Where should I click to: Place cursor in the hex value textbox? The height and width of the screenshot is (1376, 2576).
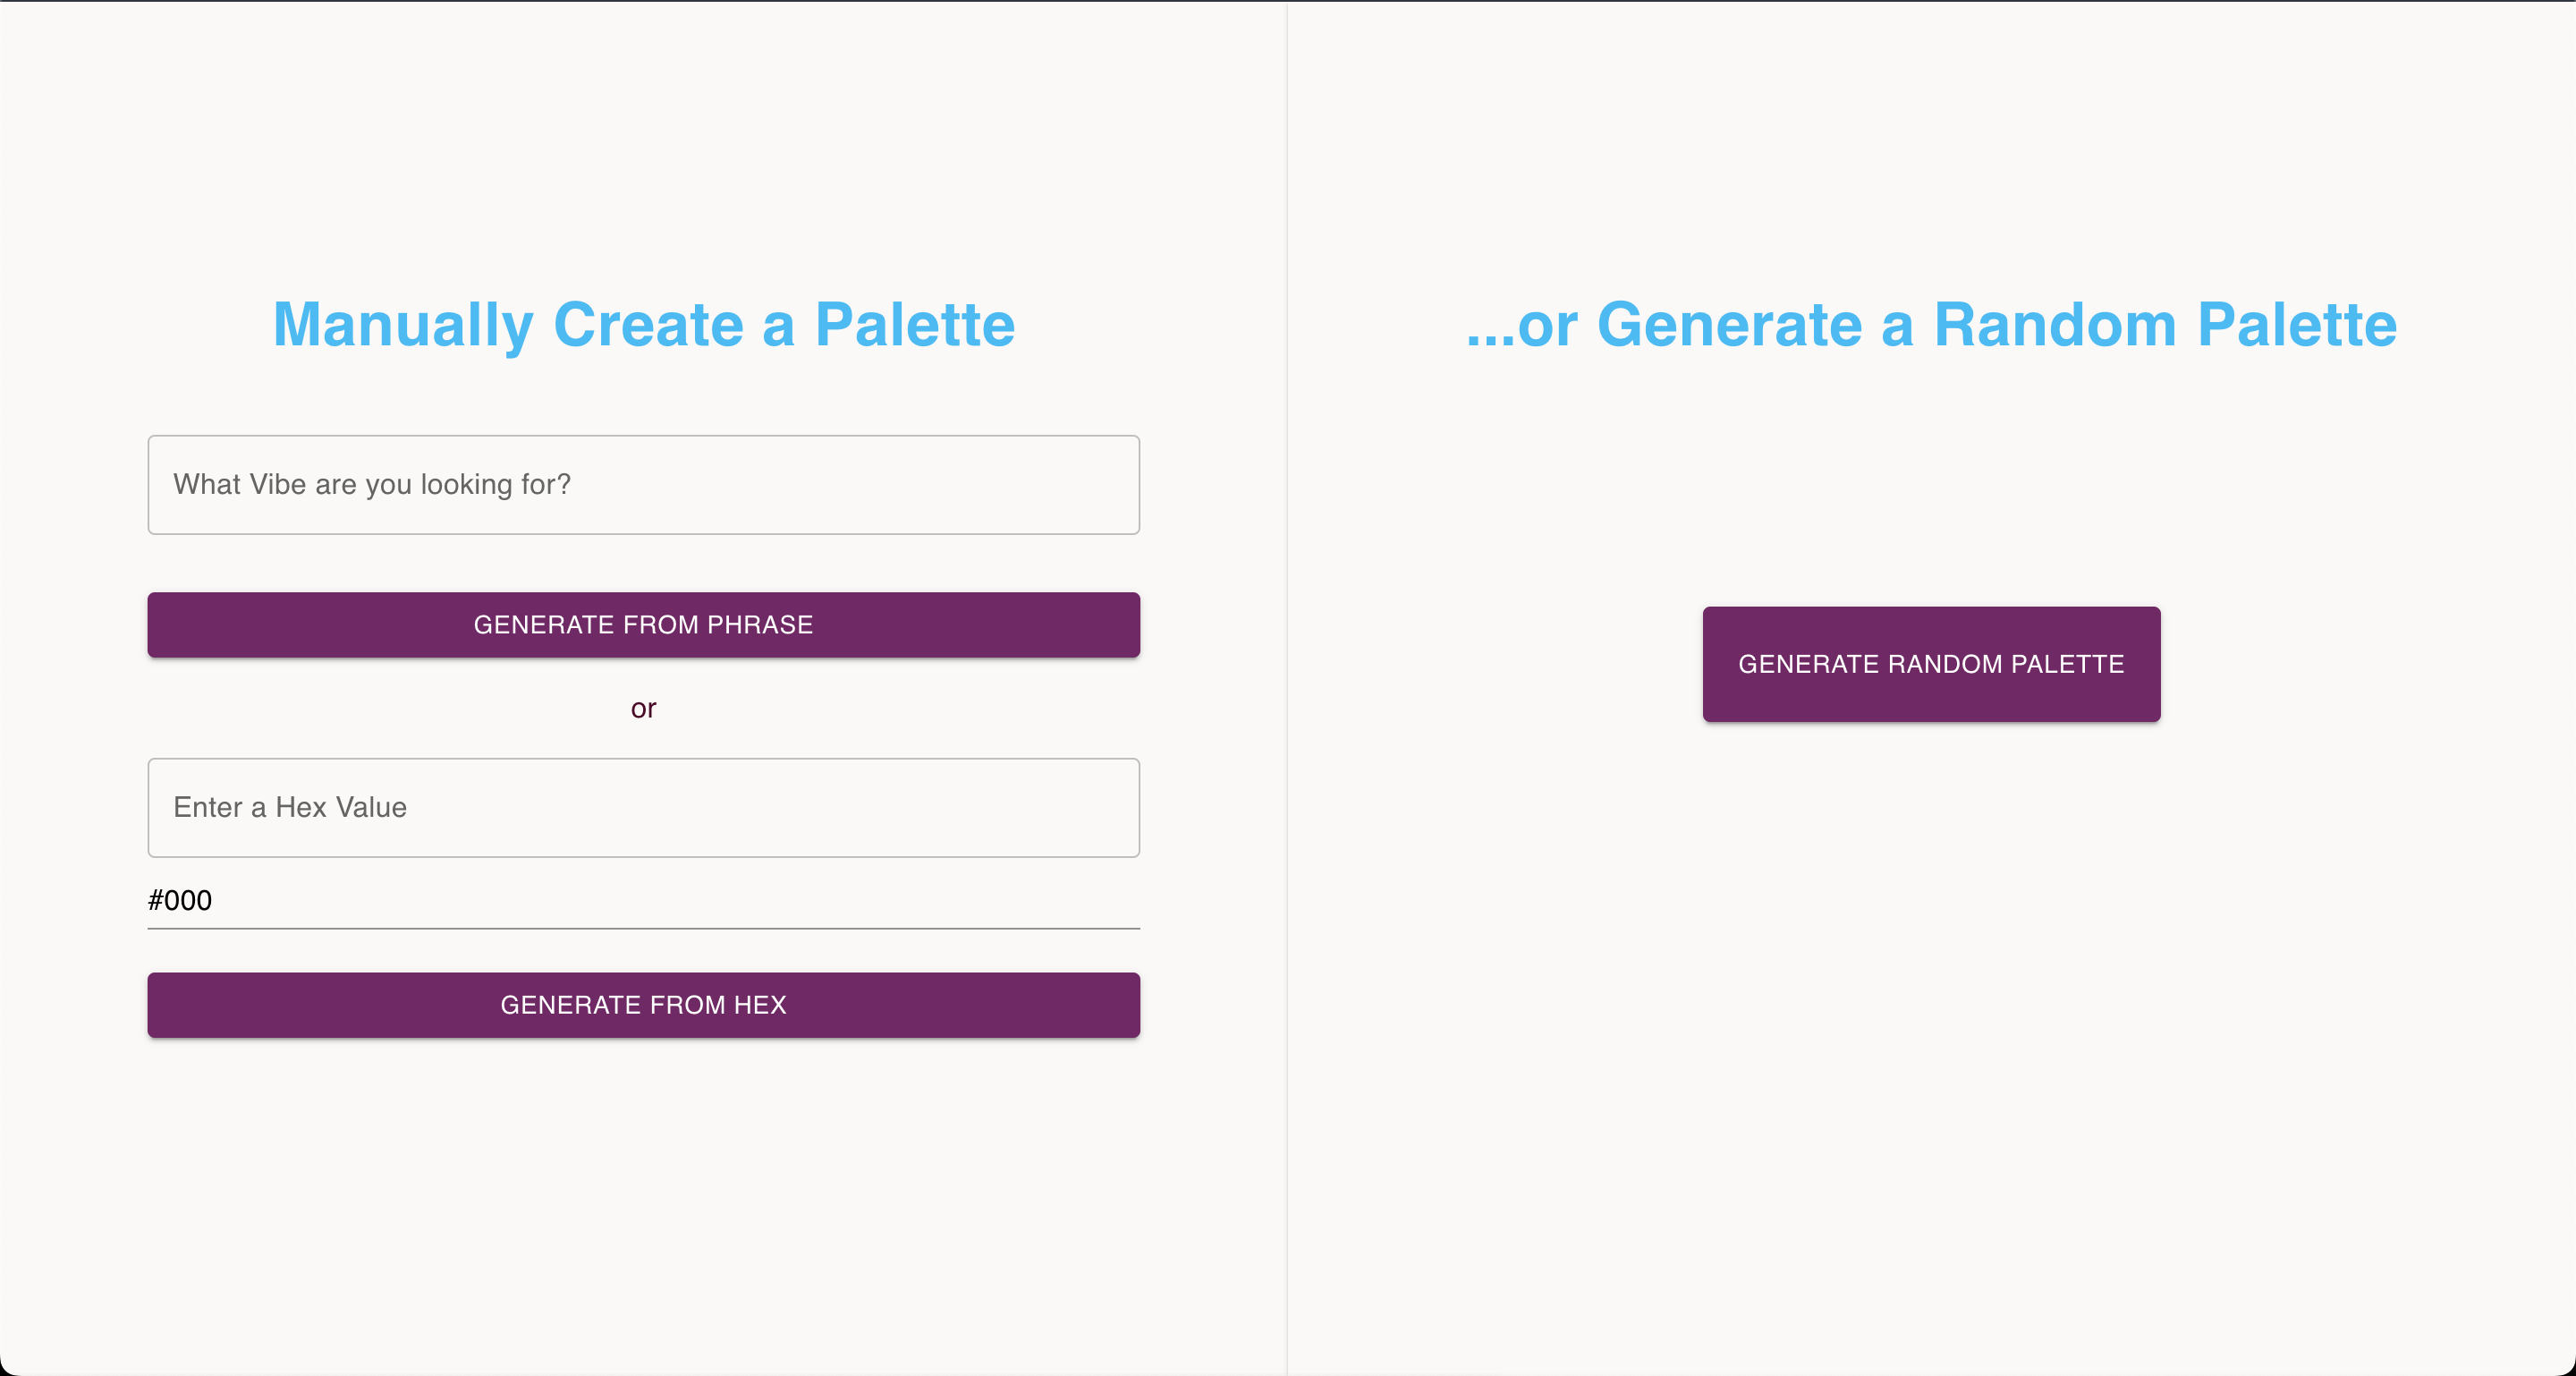pyautogui.click(x=643, y=808)
